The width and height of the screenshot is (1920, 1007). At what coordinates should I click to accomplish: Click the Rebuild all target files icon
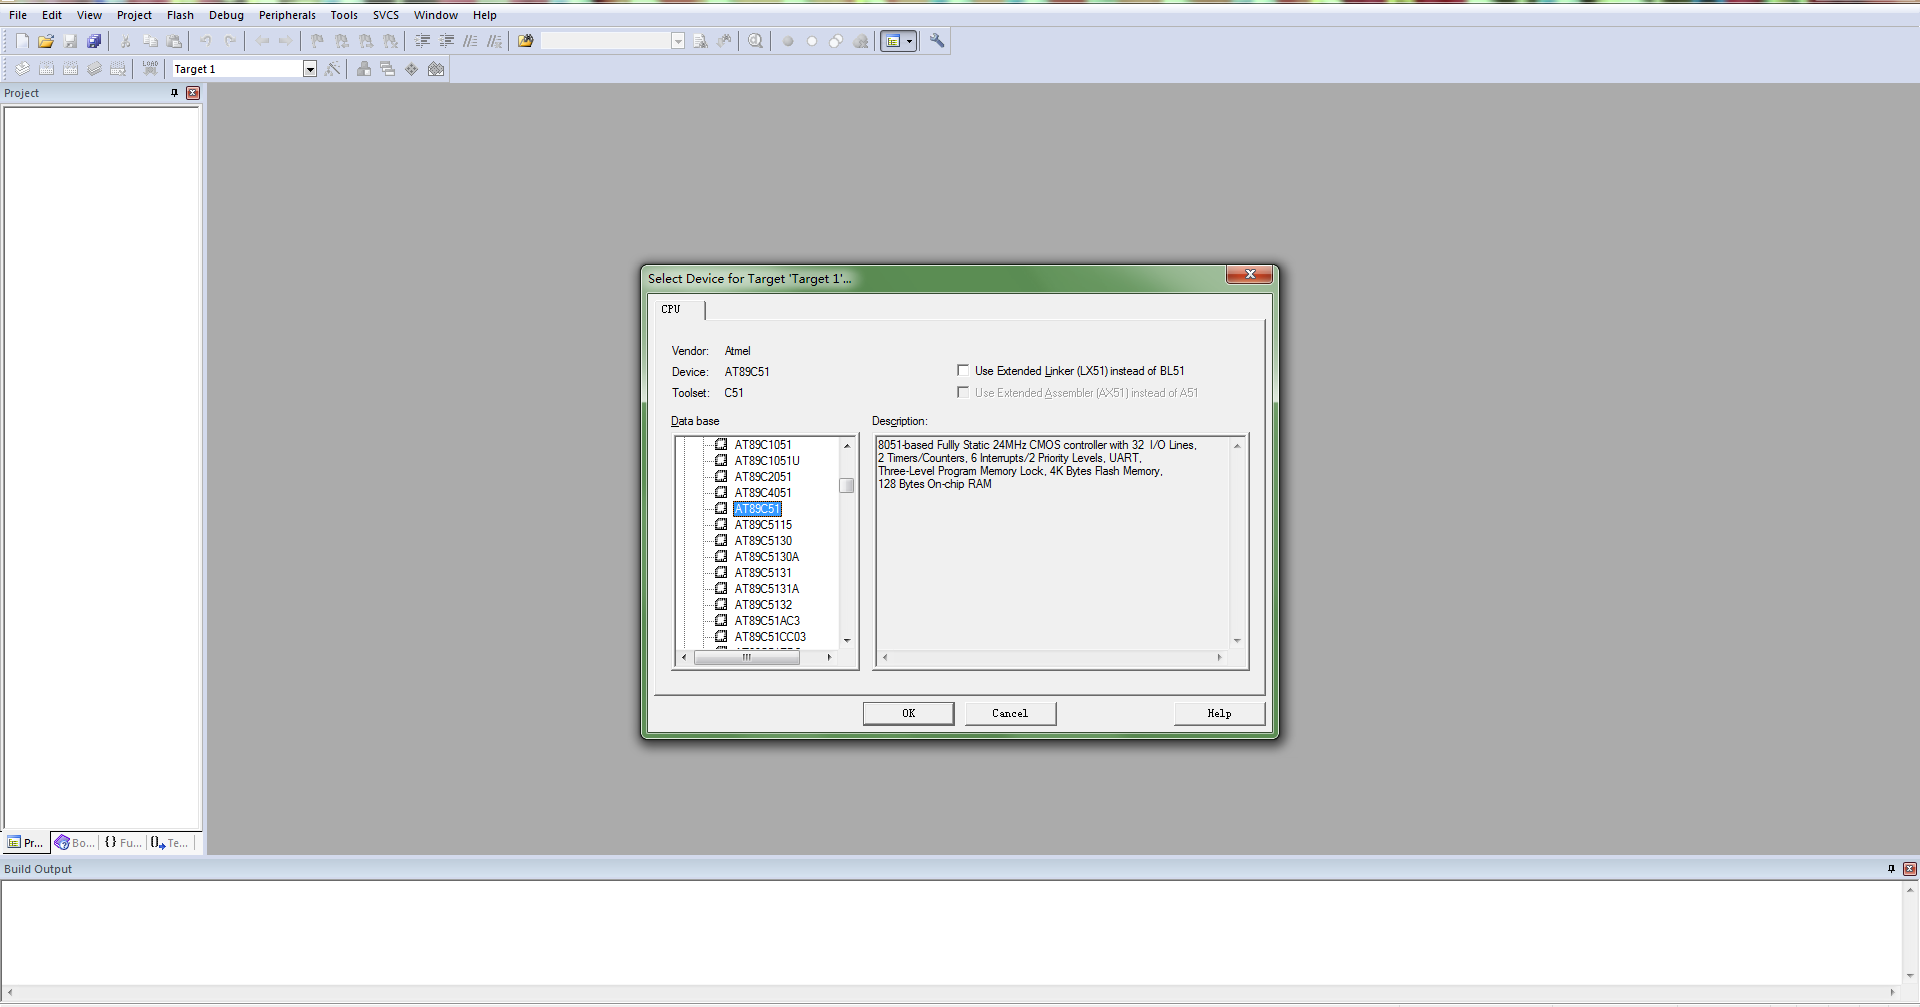point(70,69)
